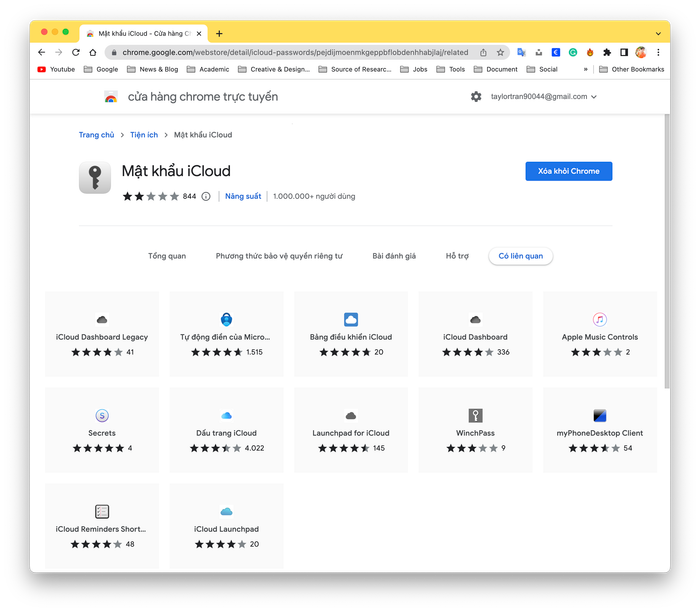Open the Chrome profile avatar
Viewport: 700px width, 612px height.
tap(641, 52)
